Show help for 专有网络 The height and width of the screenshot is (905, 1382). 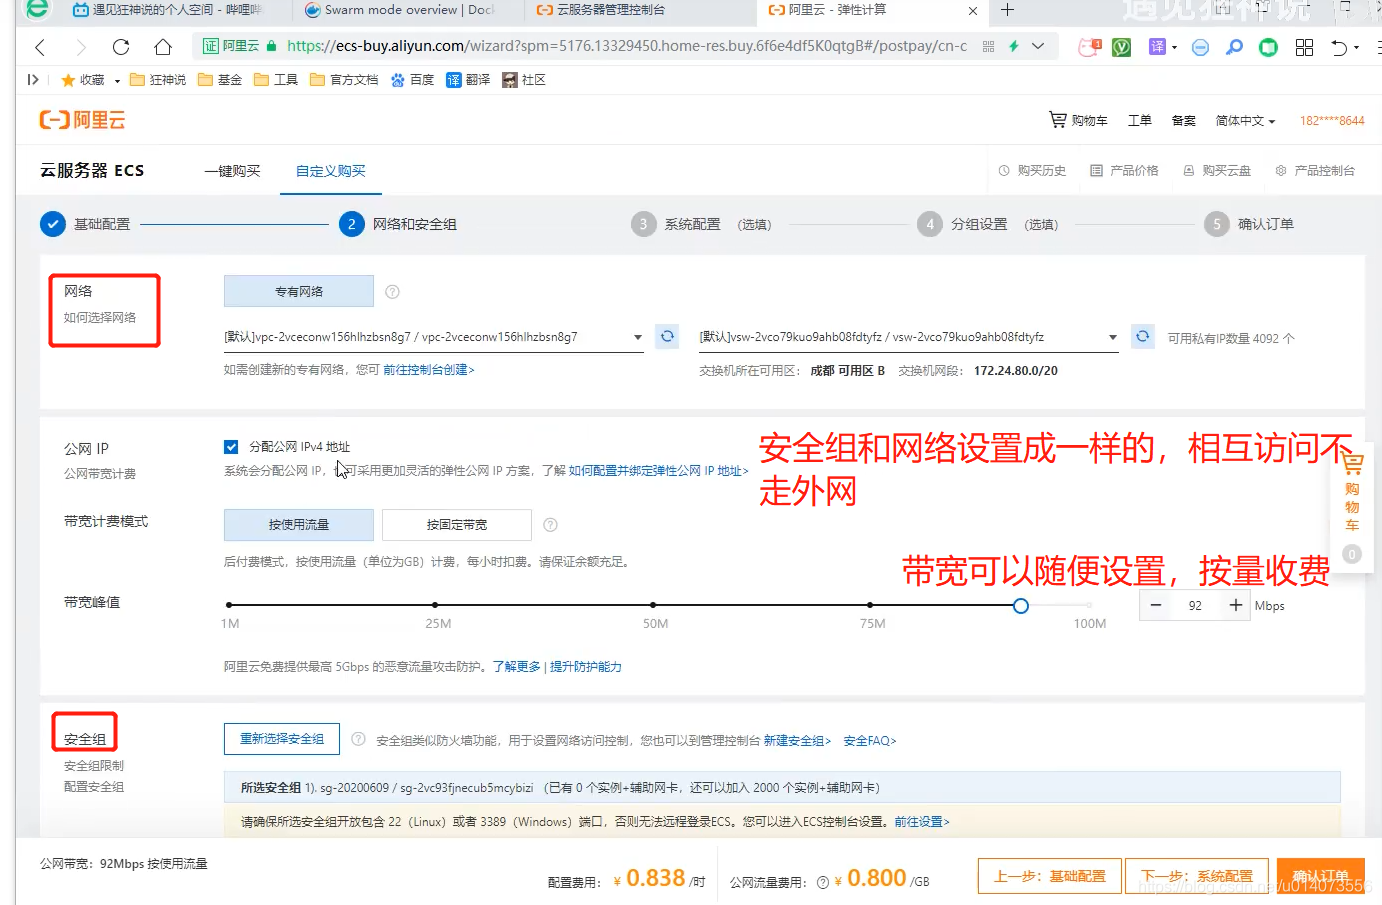pos(392,292)
